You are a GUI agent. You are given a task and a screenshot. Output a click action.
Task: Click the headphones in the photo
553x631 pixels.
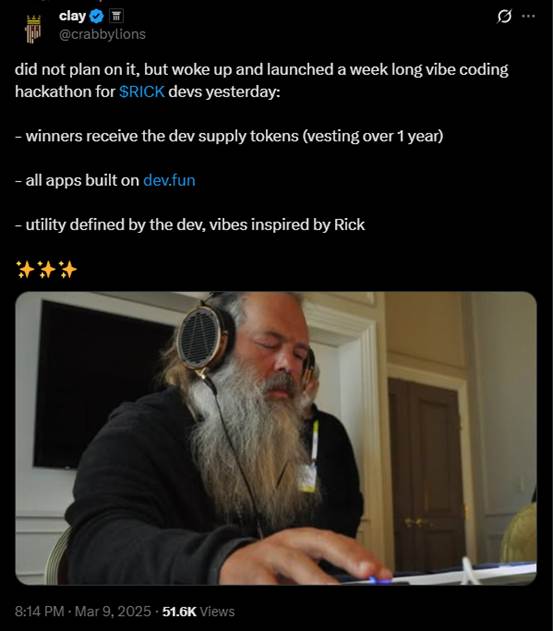[x=205, y=336]
